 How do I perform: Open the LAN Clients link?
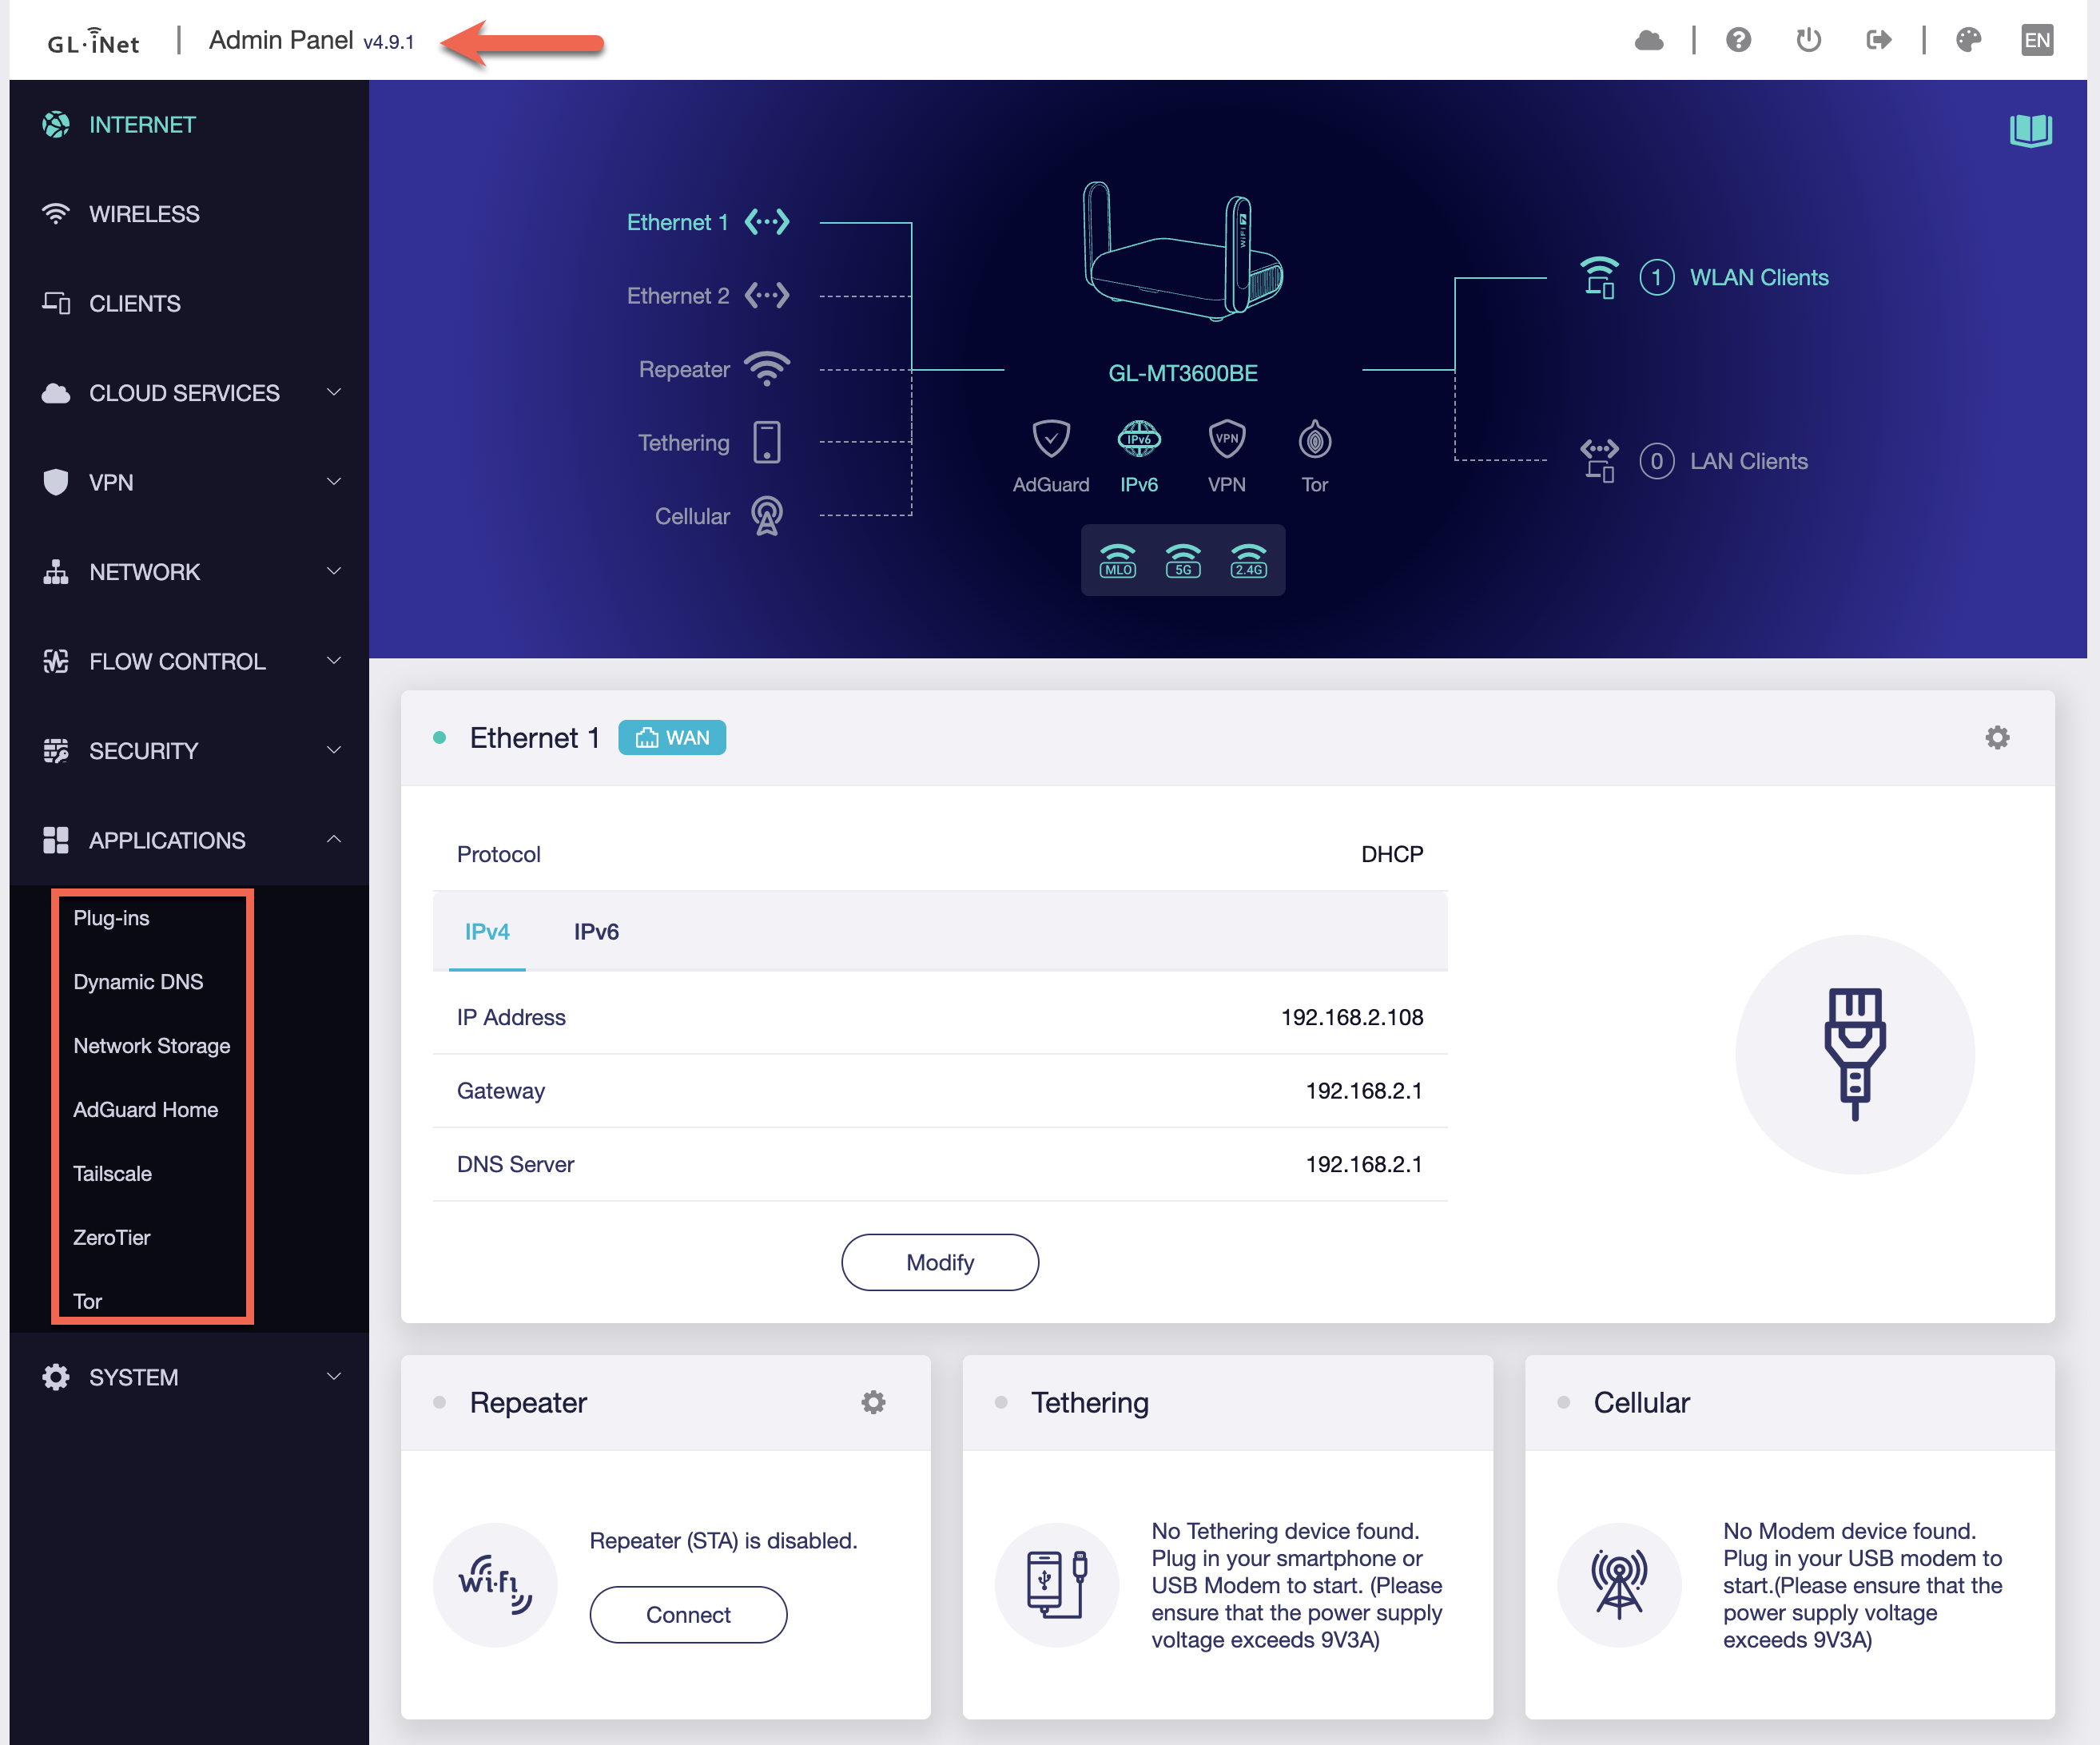coord(1749,461)
